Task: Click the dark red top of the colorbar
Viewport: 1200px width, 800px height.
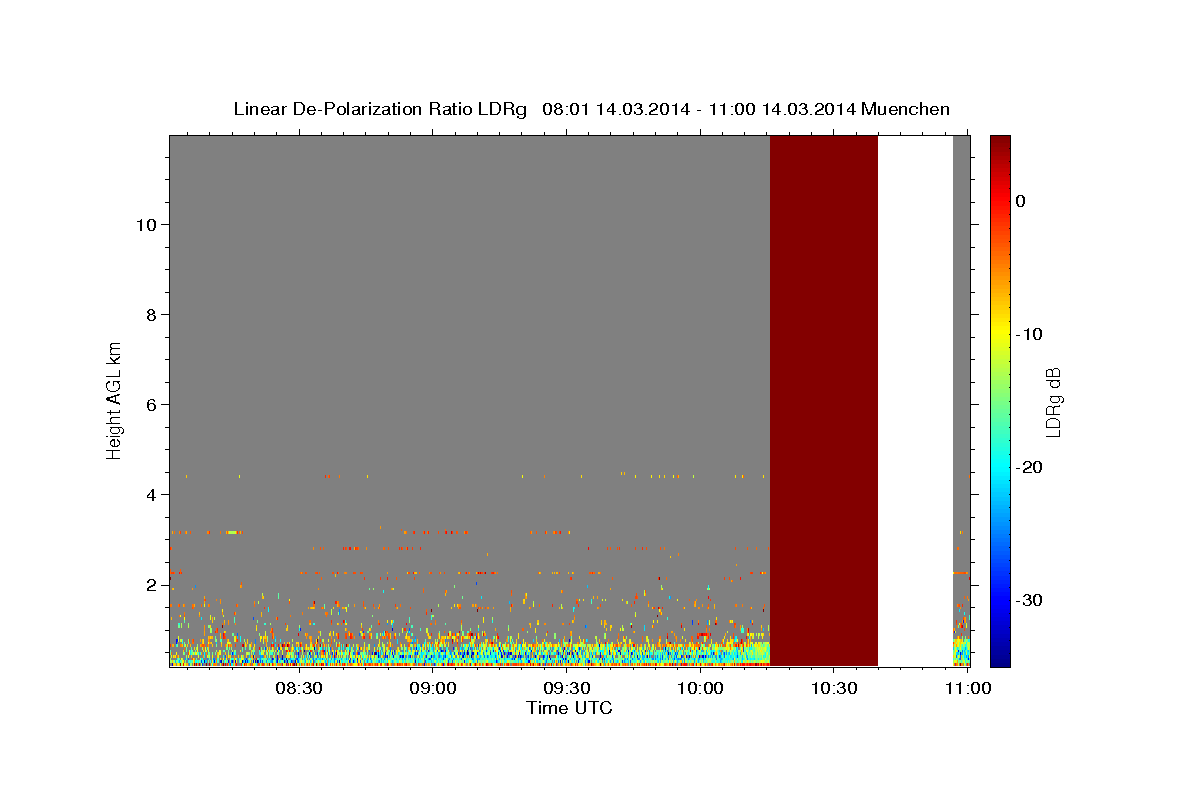Action: 1000,145
